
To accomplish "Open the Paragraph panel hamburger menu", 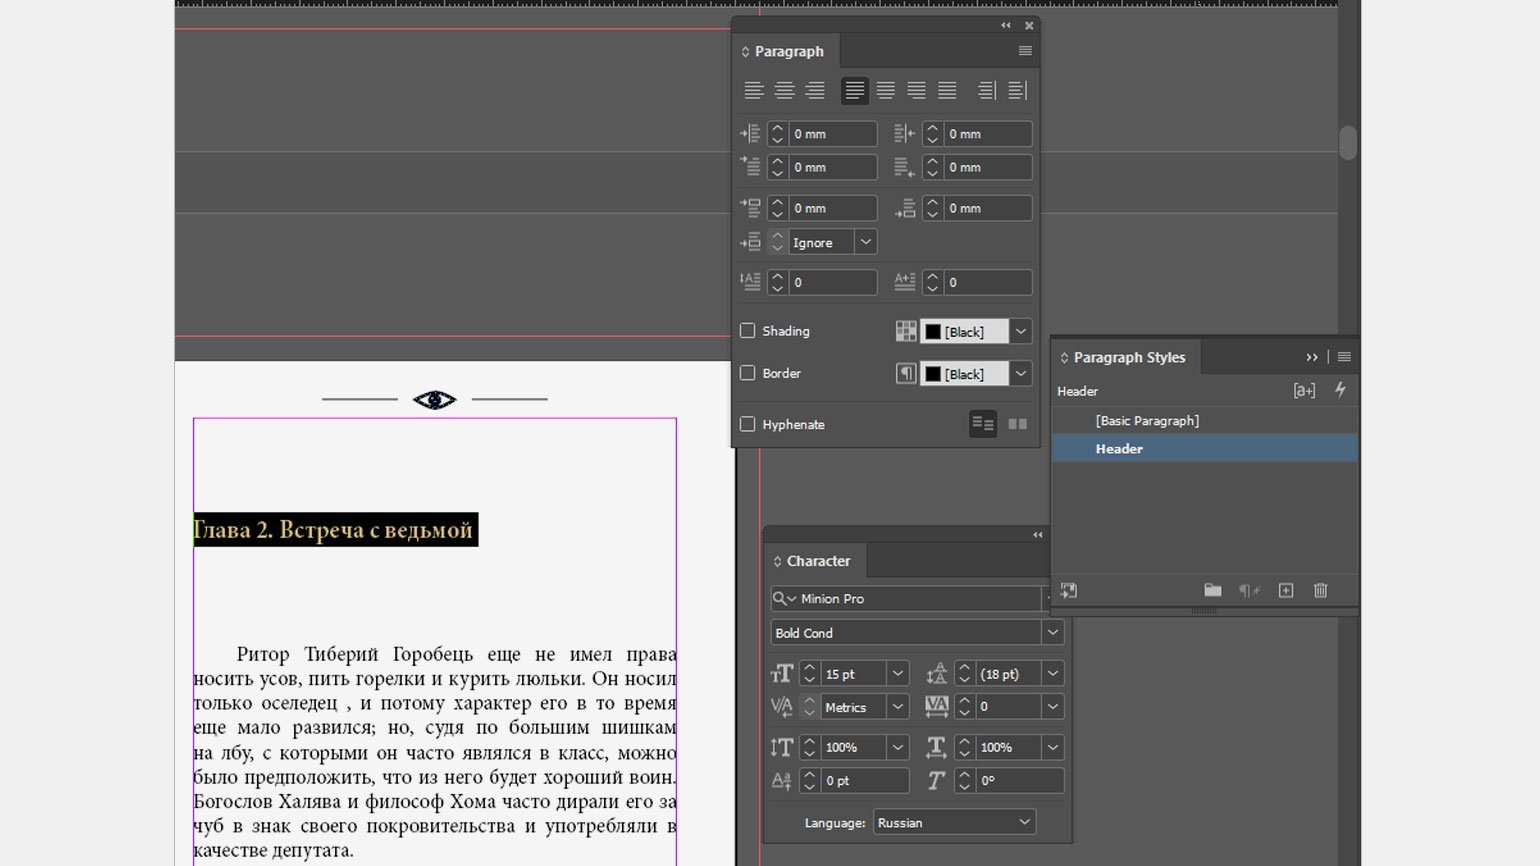I will click(x=1025, y=51).
